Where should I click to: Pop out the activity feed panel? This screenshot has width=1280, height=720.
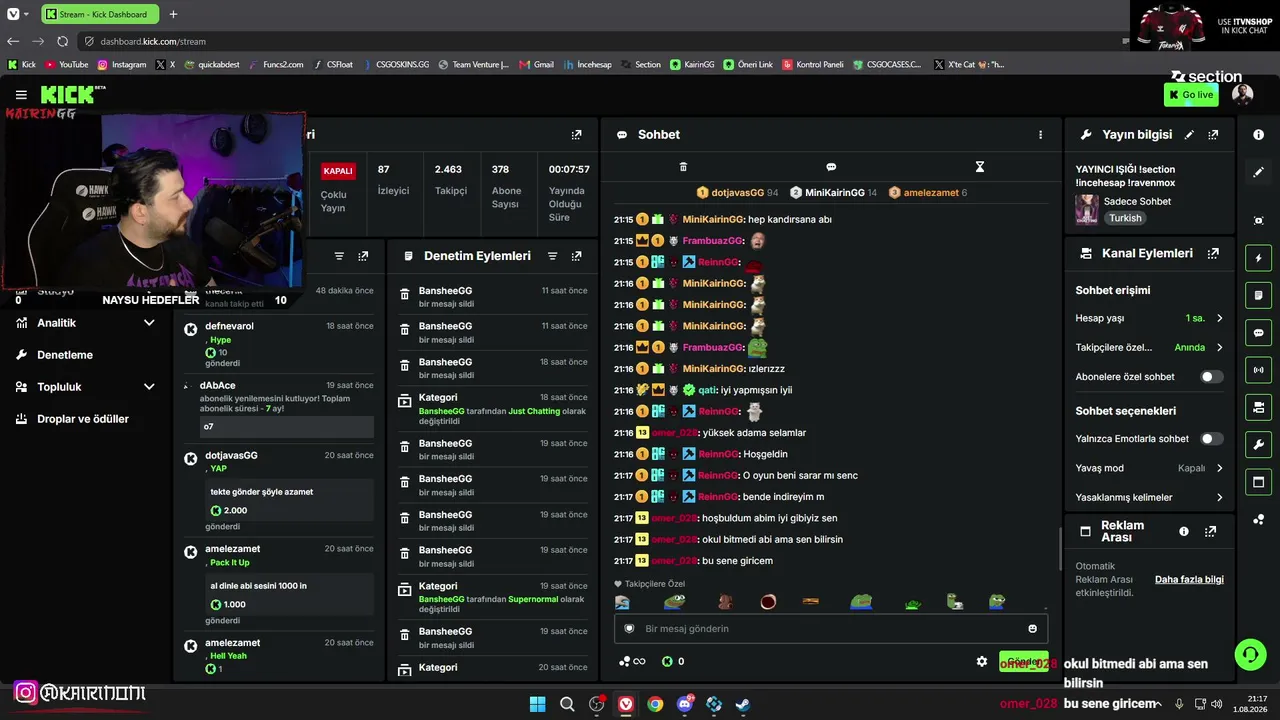click(363, 256)
